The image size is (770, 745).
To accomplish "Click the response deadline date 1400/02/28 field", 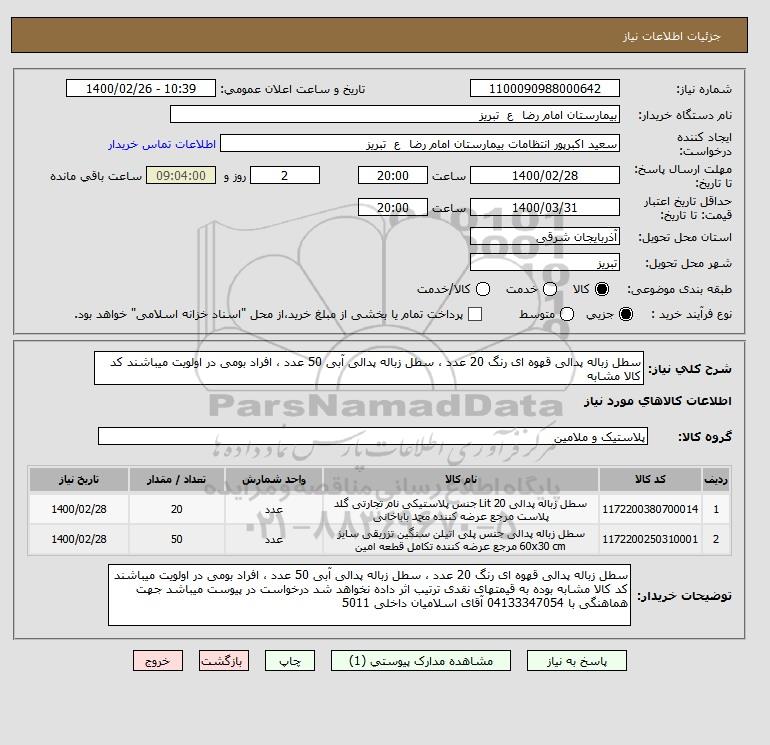I will pos(545,175).
